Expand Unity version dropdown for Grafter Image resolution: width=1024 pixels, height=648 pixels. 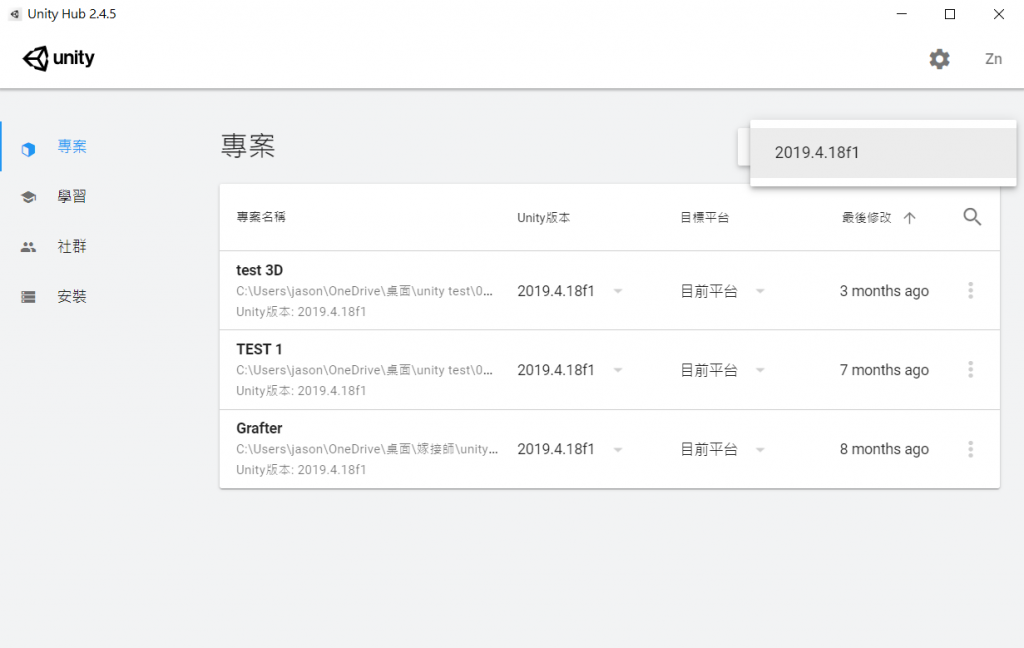click(x=618, y=449)
